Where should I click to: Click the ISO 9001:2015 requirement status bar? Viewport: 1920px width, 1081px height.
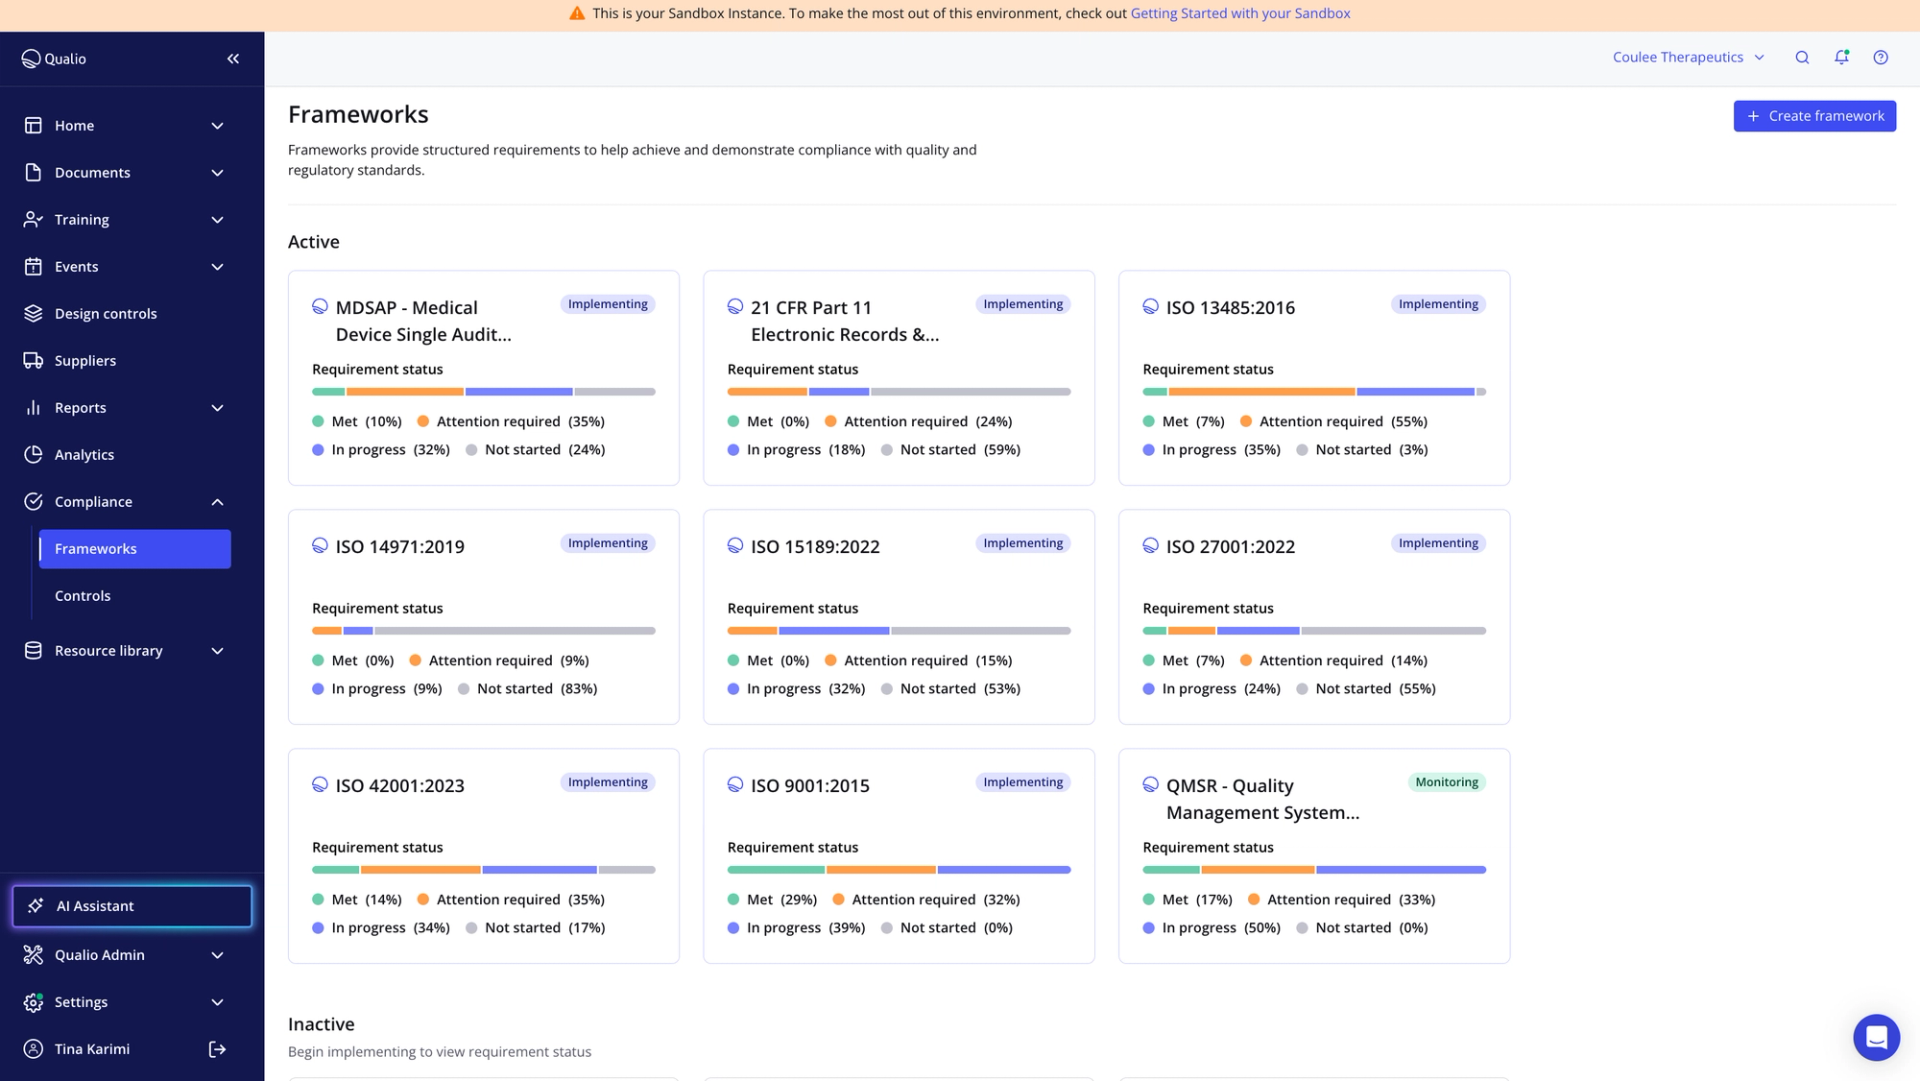pos(899,870)
